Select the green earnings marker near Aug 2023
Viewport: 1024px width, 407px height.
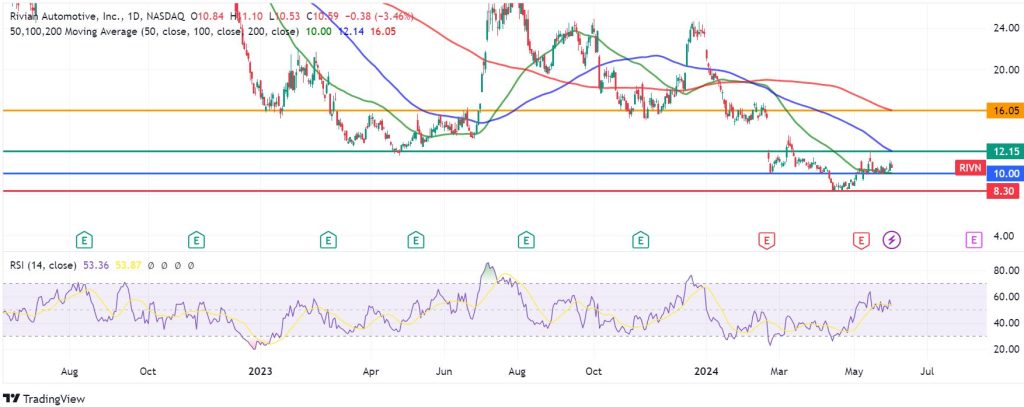coord(526,240)
